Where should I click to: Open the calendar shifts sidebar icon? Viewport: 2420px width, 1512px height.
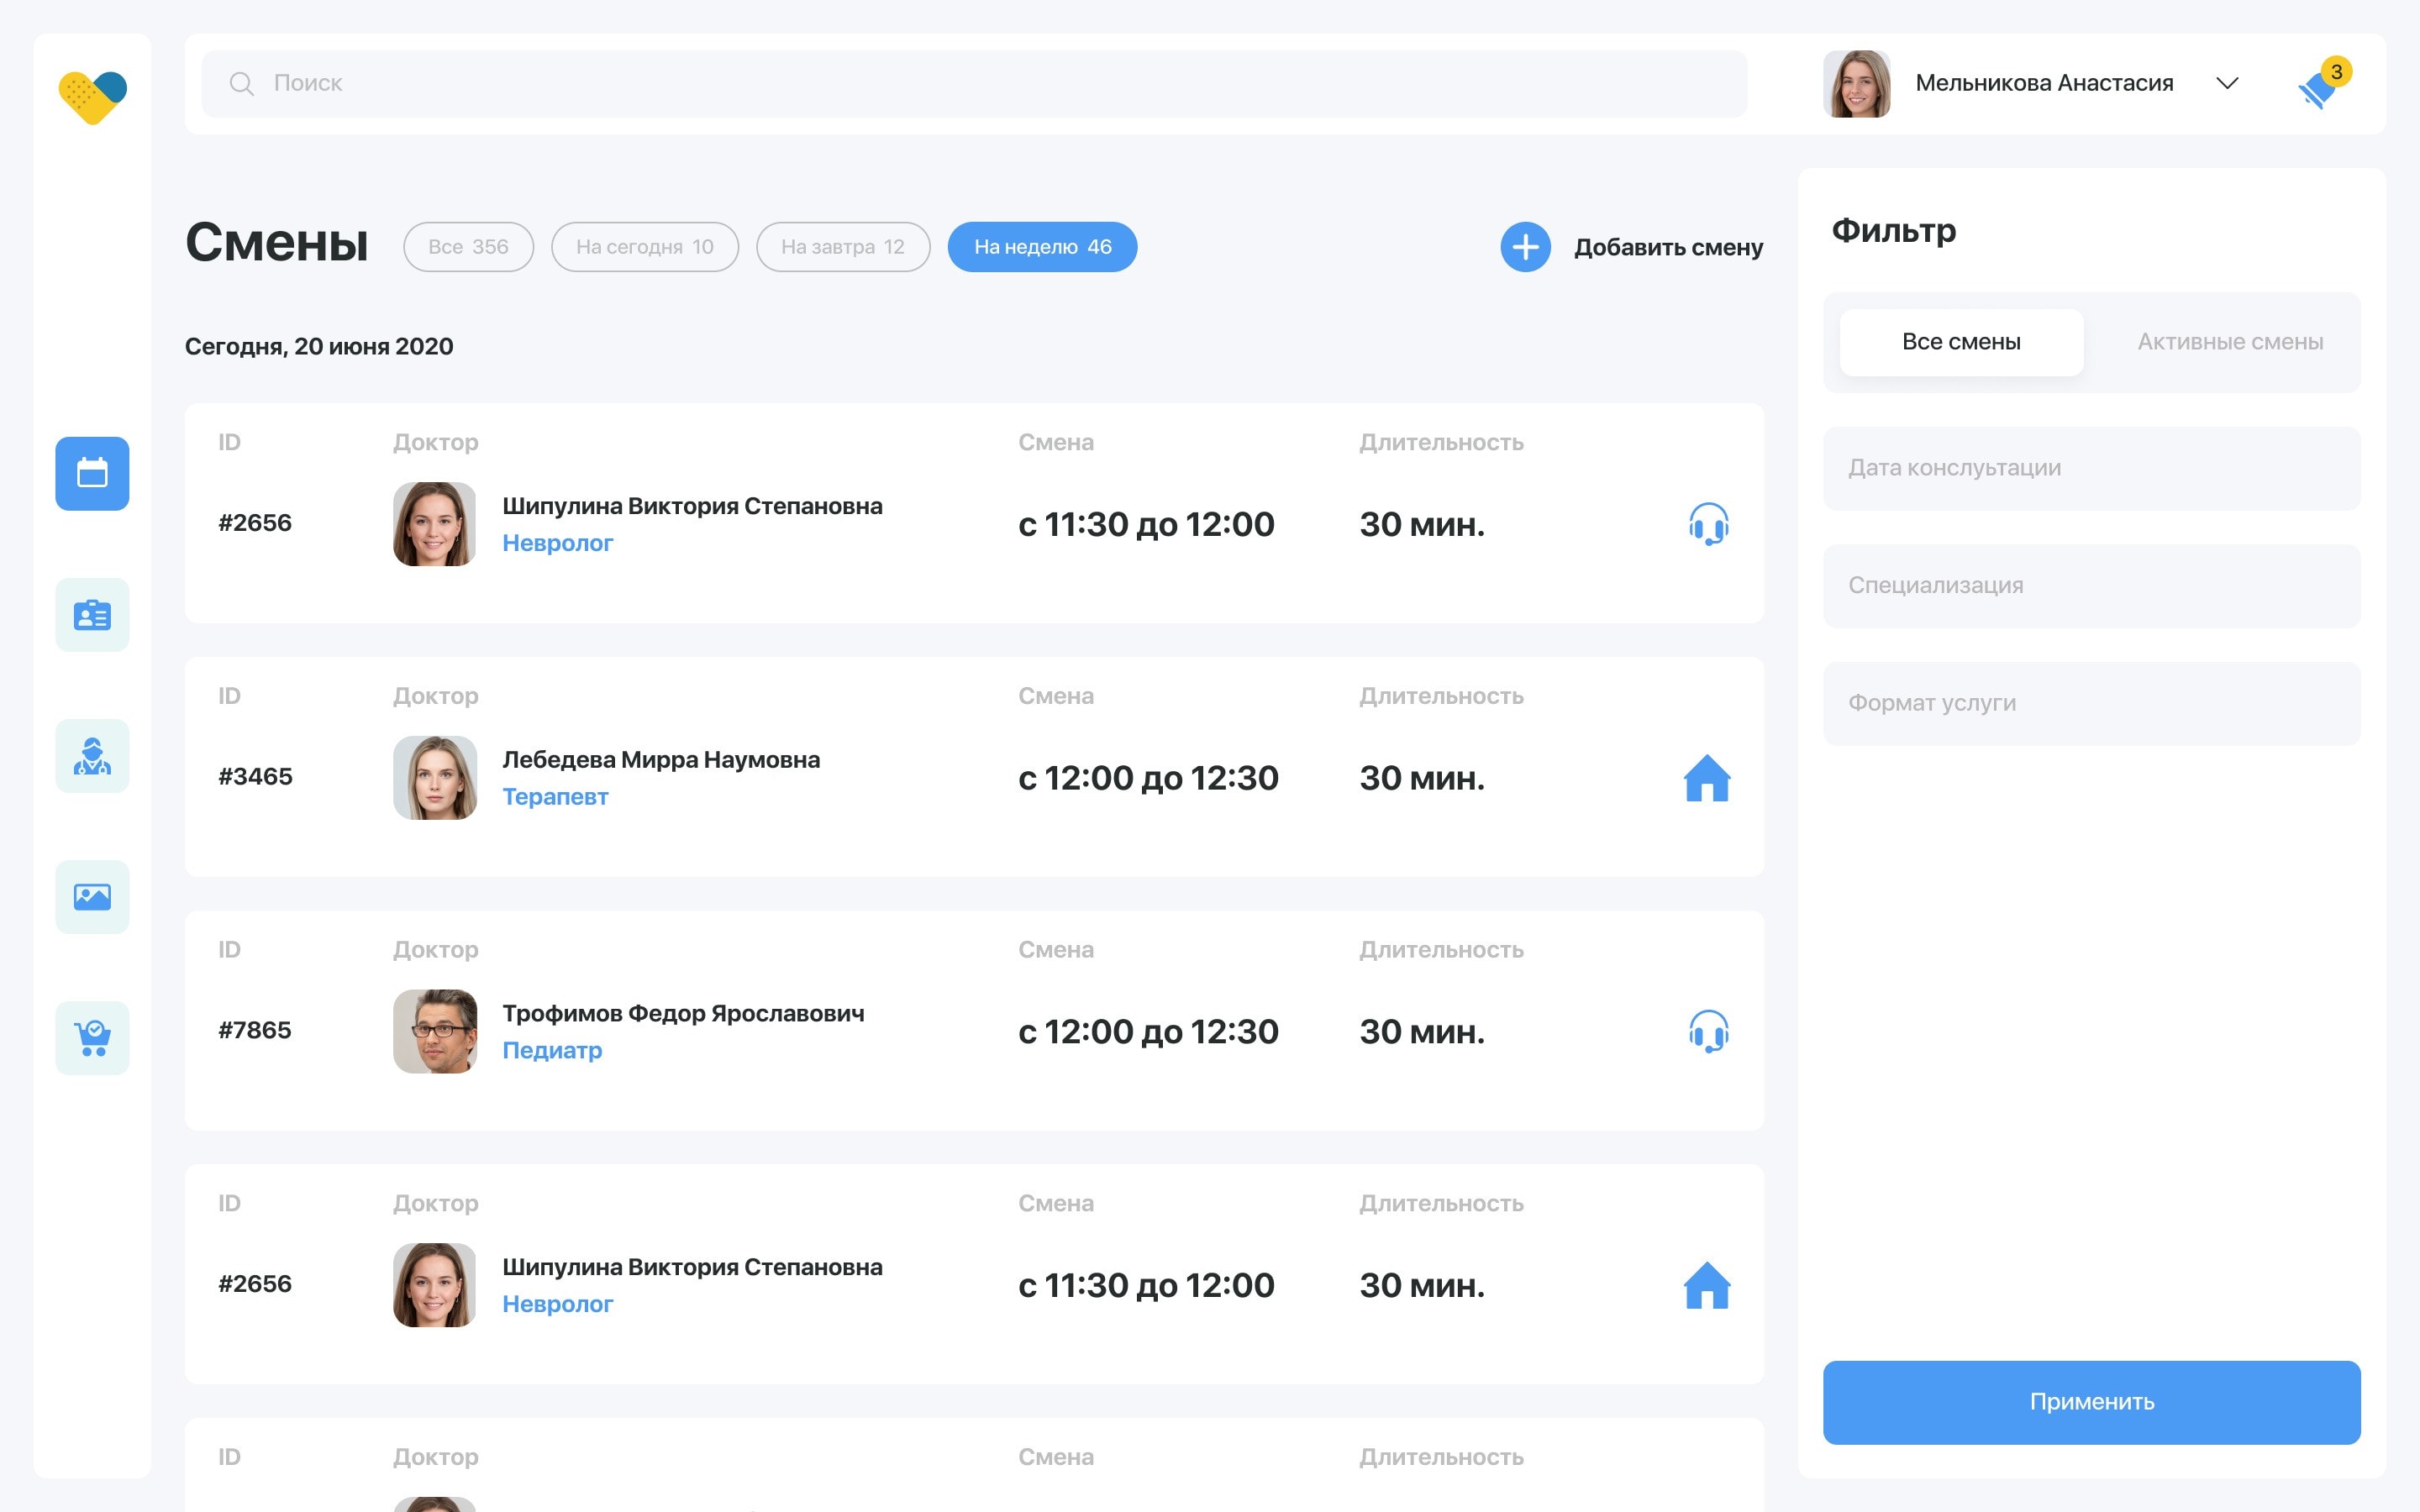pos(92,473)
